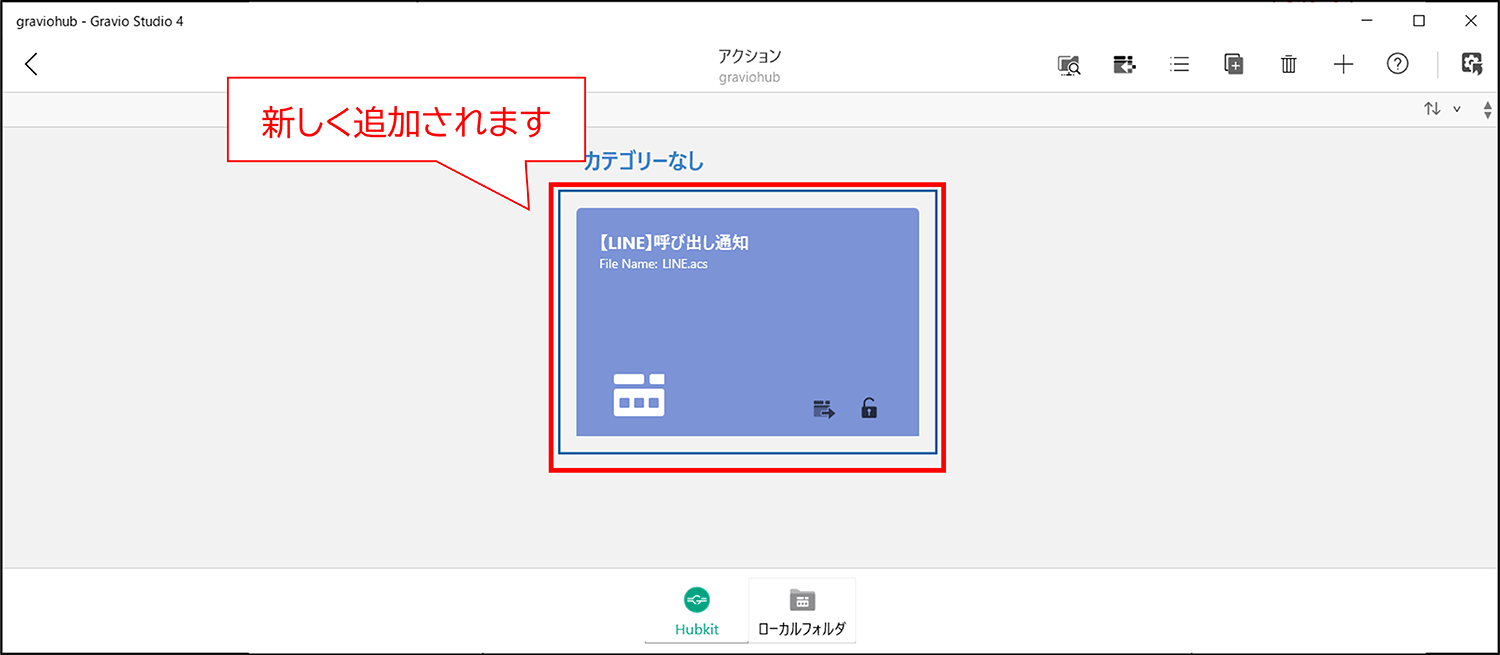The width and height of the screenshot is (1500, 655).
Task: Open help with the question mark icon
Action: (1397, 64)
